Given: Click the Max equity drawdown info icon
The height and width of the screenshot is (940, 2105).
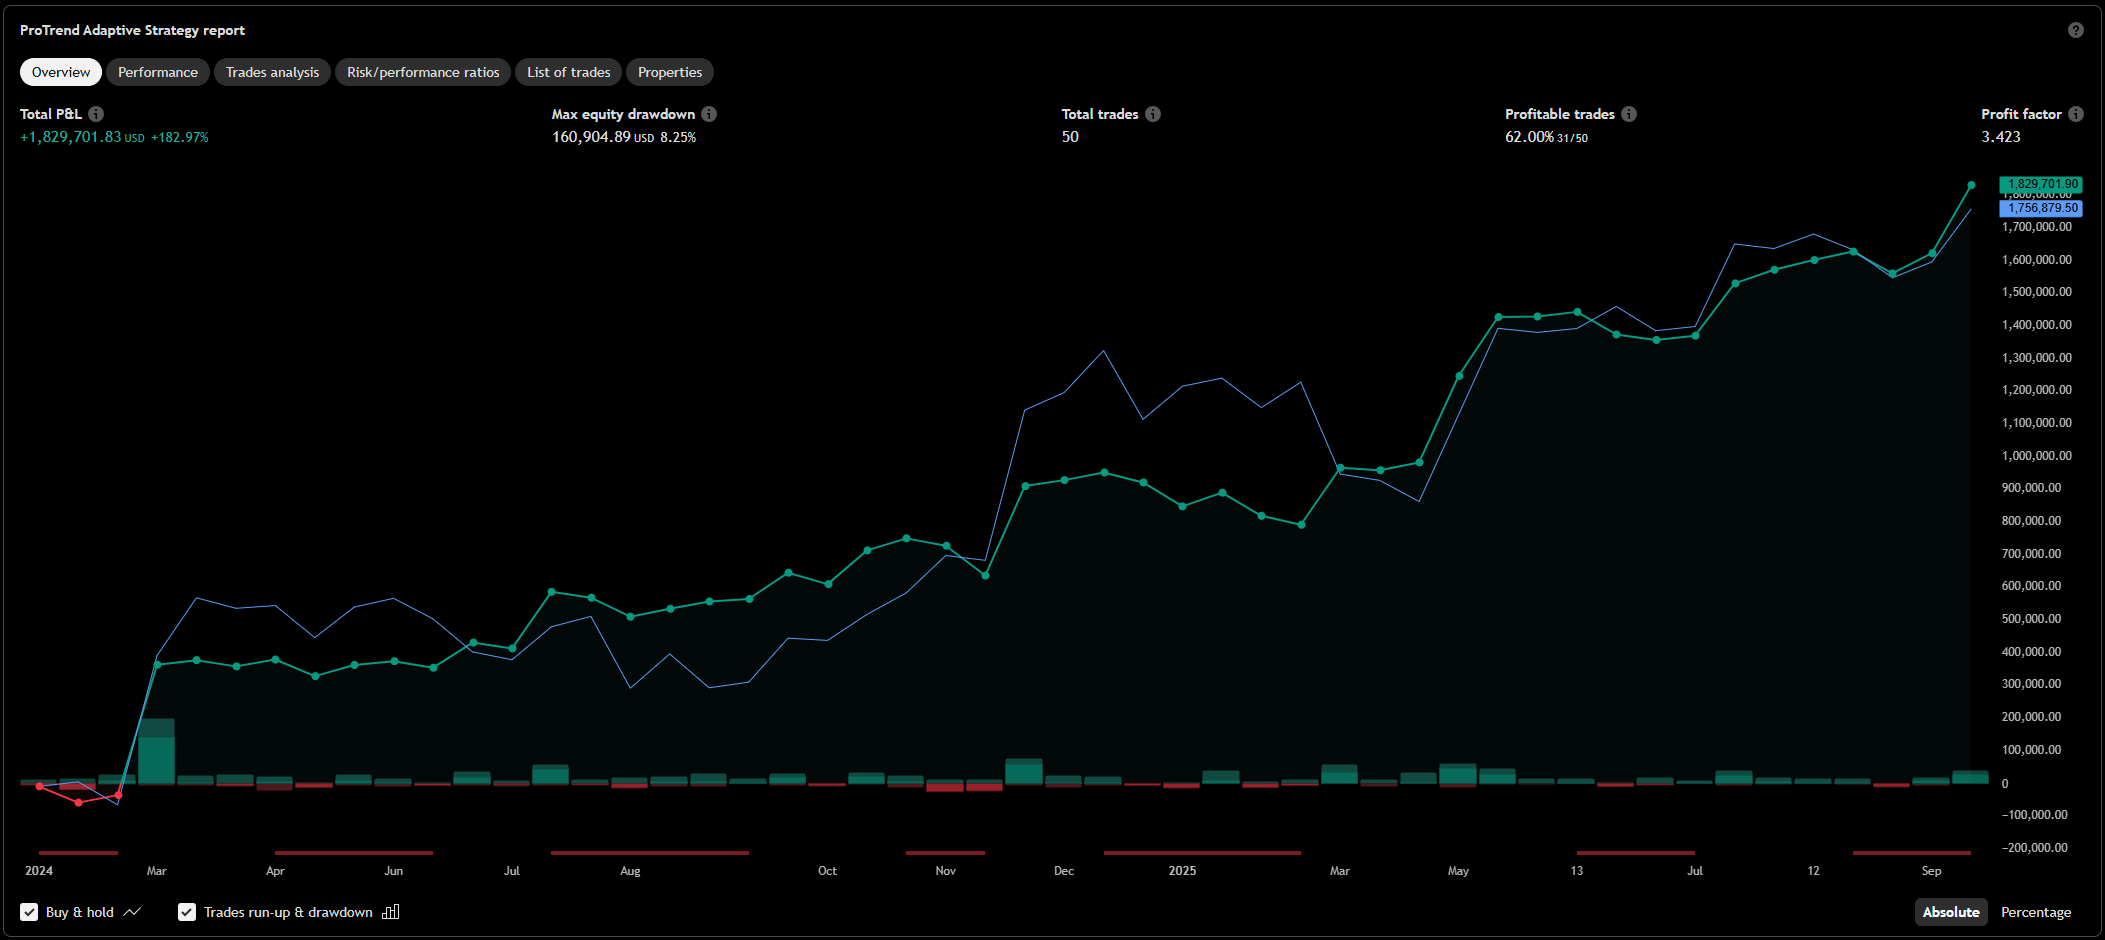Looking at the screenshot, I should point(710,114).
